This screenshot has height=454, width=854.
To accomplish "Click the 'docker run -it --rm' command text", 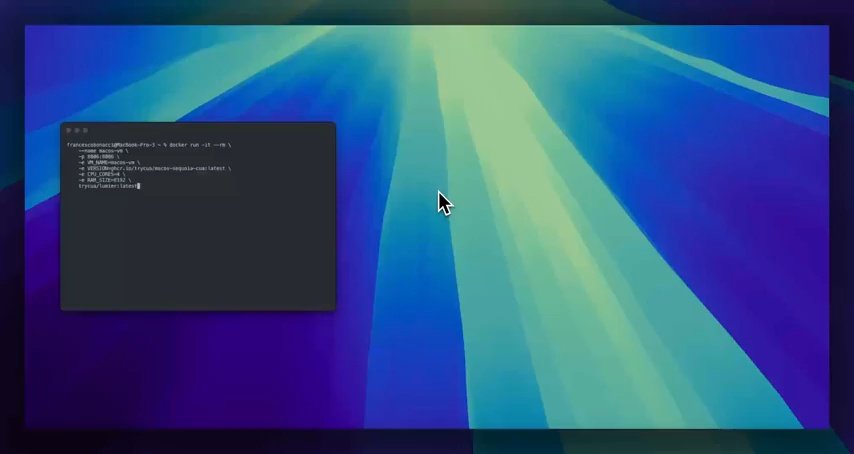I will tap(200, 145).
